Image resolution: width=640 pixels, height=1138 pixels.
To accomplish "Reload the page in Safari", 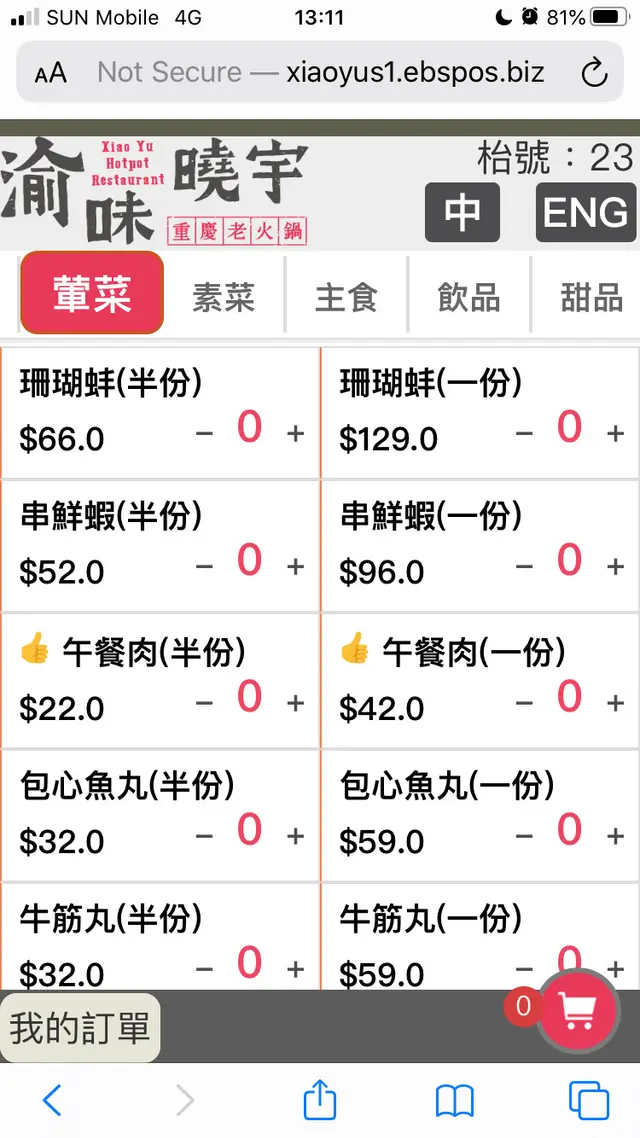I will [594, 72].
